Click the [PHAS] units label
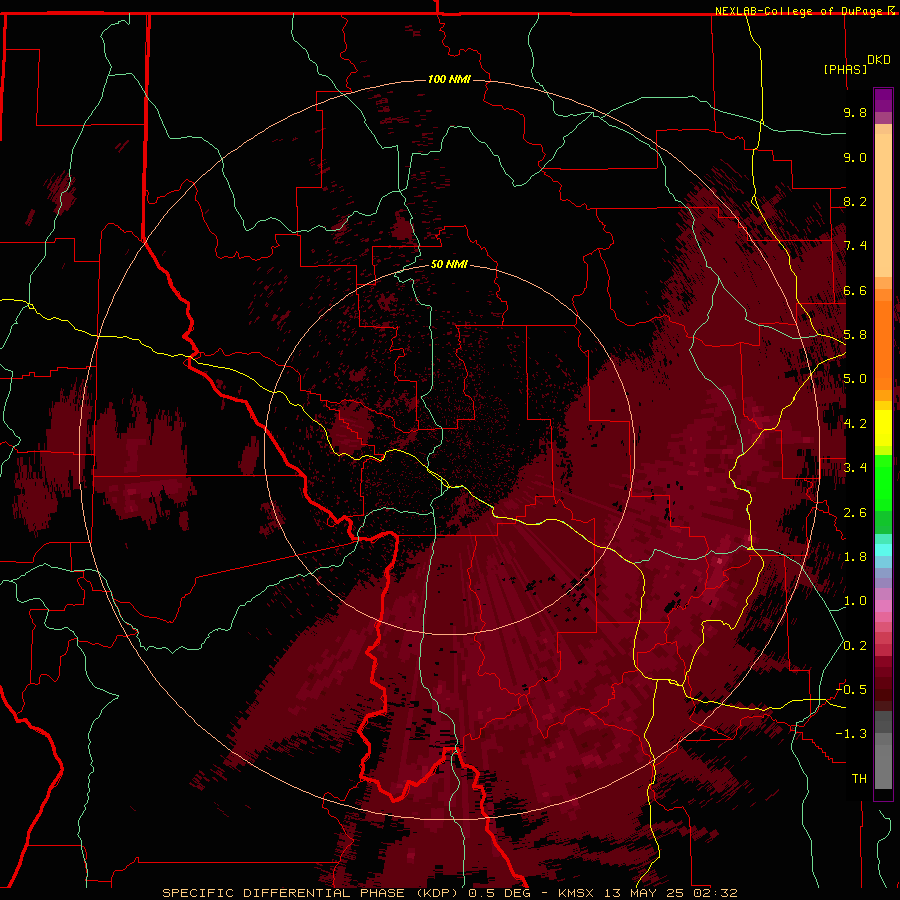This screenshot has width=900, height=900. (x=845, y=69)
